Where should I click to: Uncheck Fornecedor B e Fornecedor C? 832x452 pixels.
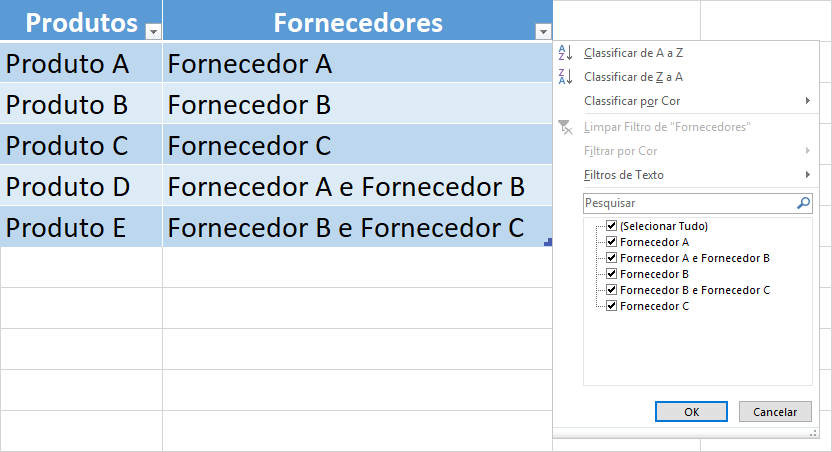(x=611, y=290)
